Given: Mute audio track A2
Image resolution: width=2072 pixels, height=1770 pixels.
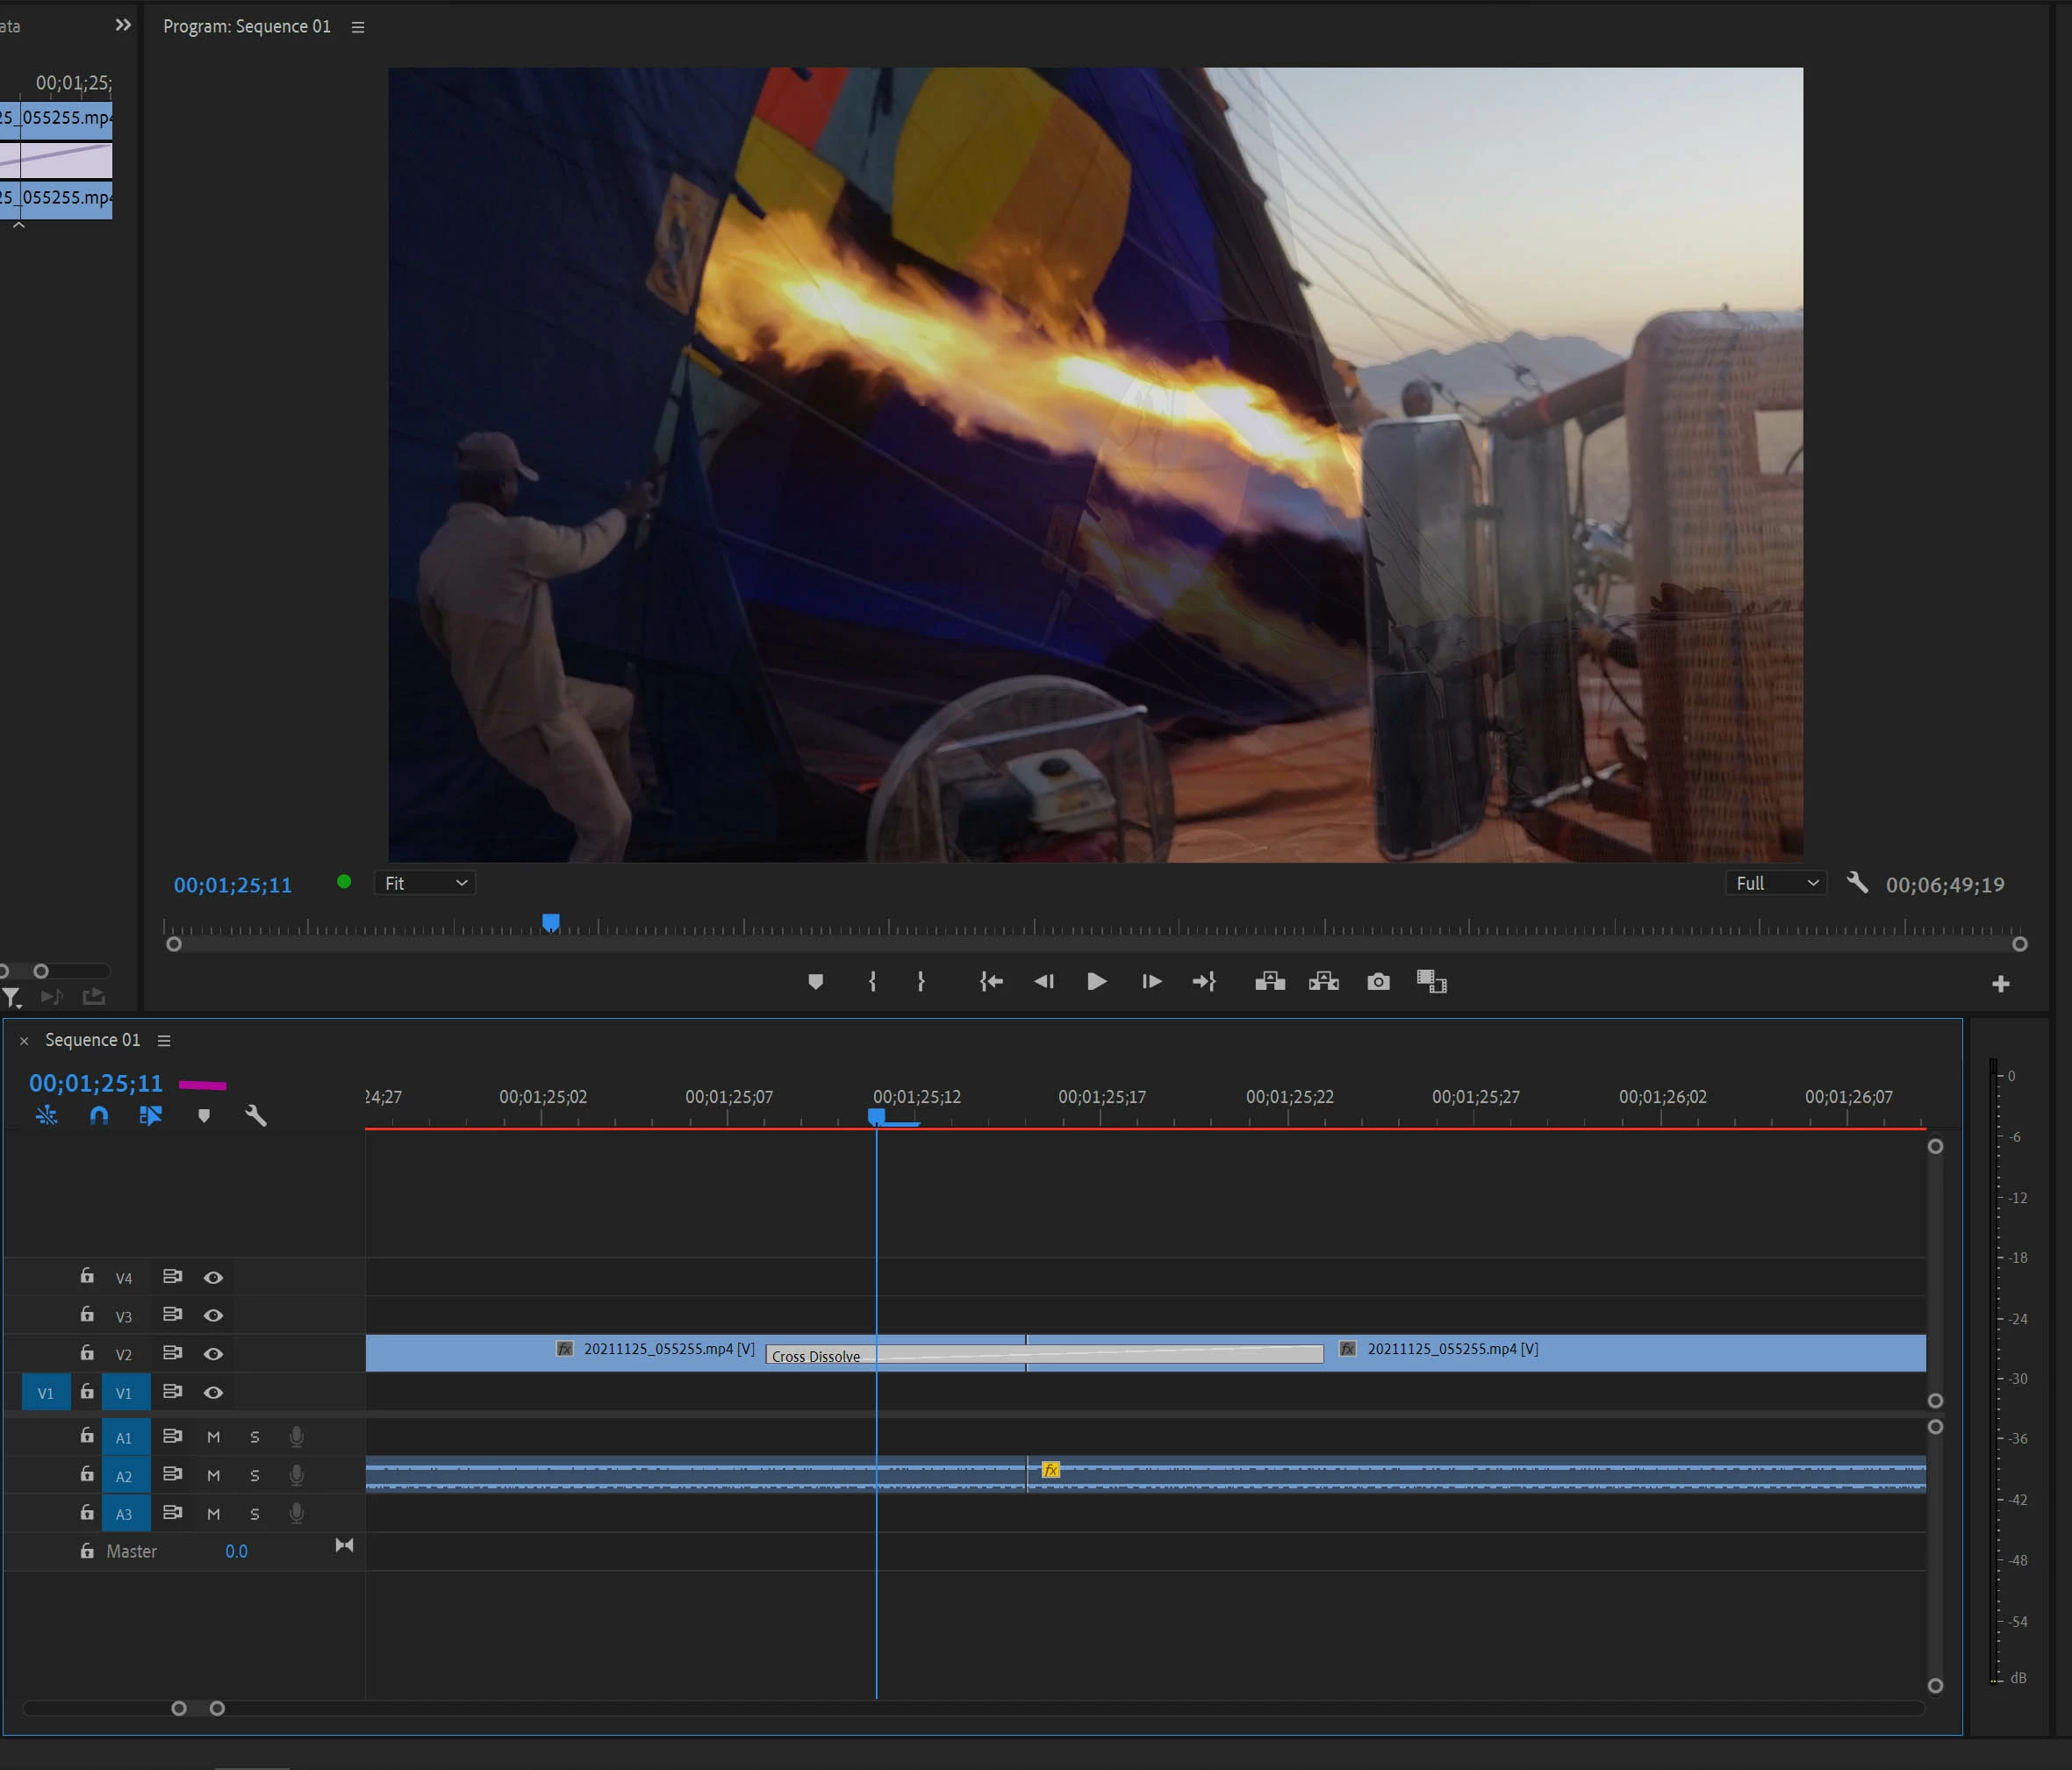Looking at the screenshot, I should pyautogui.click(x=213, y=1475).
